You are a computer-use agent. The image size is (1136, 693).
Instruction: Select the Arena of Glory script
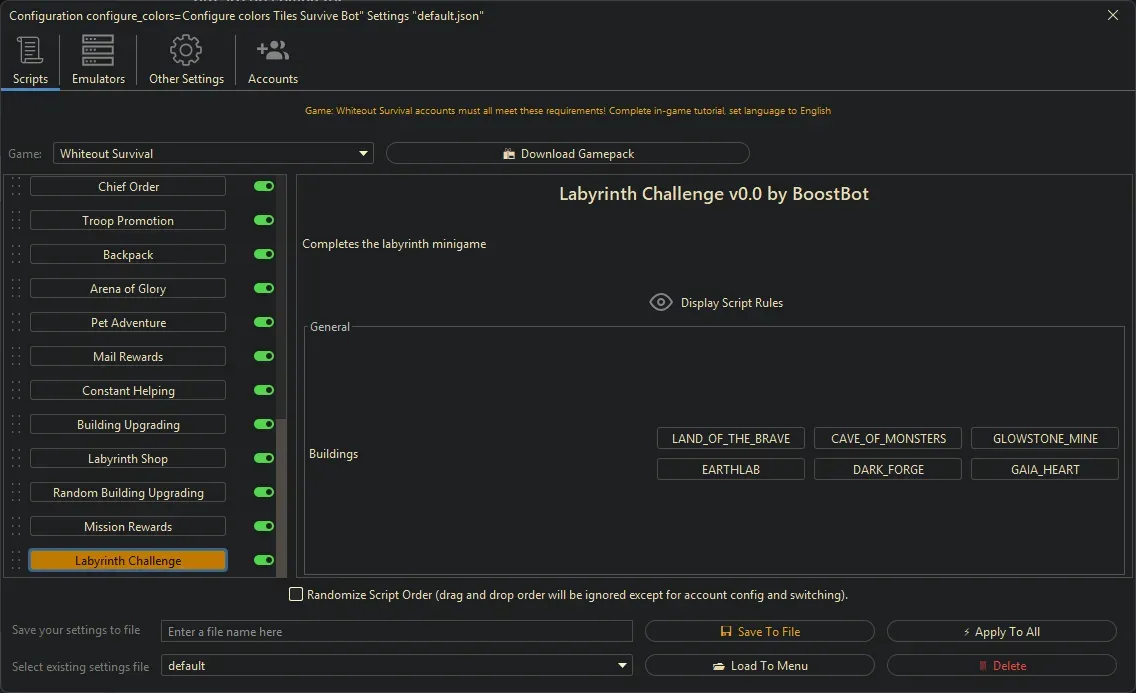click(x=128, y=289)
